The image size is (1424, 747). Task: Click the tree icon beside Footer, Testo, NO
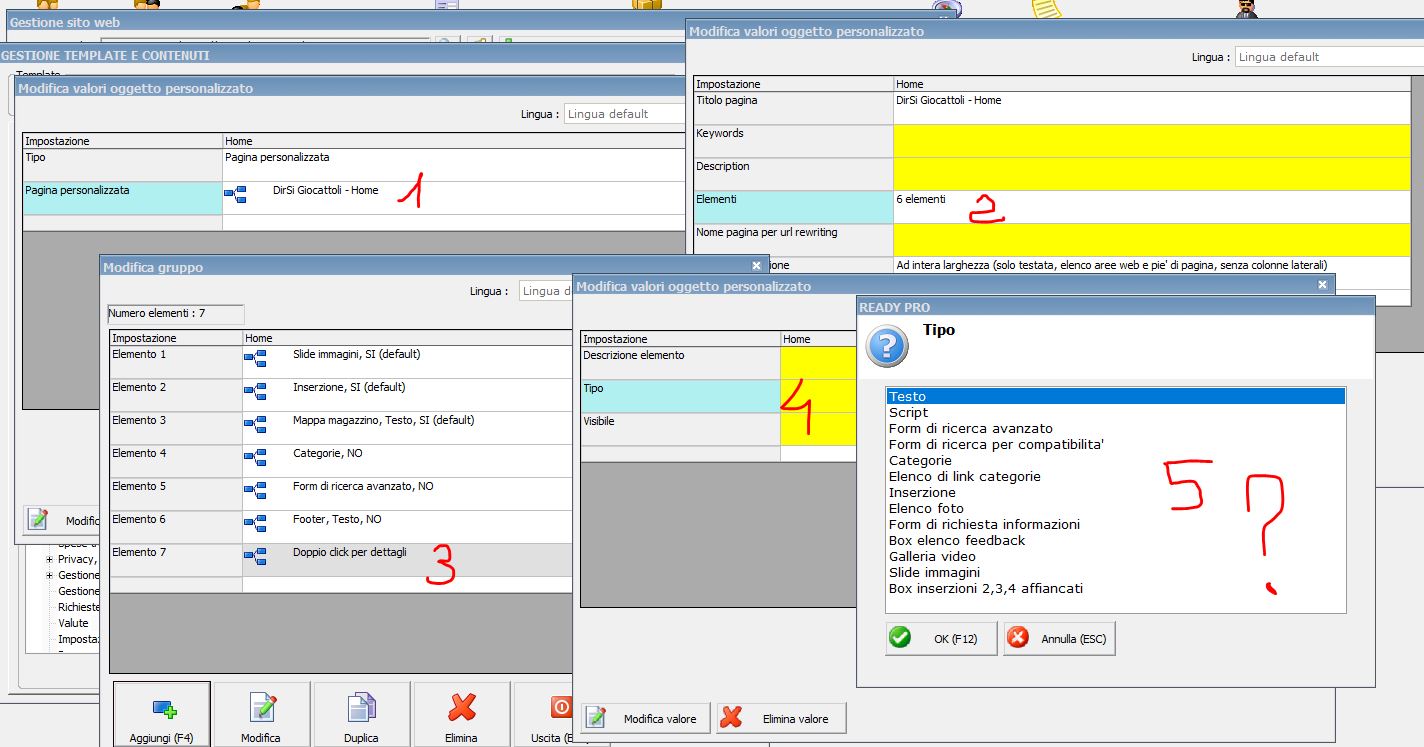tap(255, 523)
